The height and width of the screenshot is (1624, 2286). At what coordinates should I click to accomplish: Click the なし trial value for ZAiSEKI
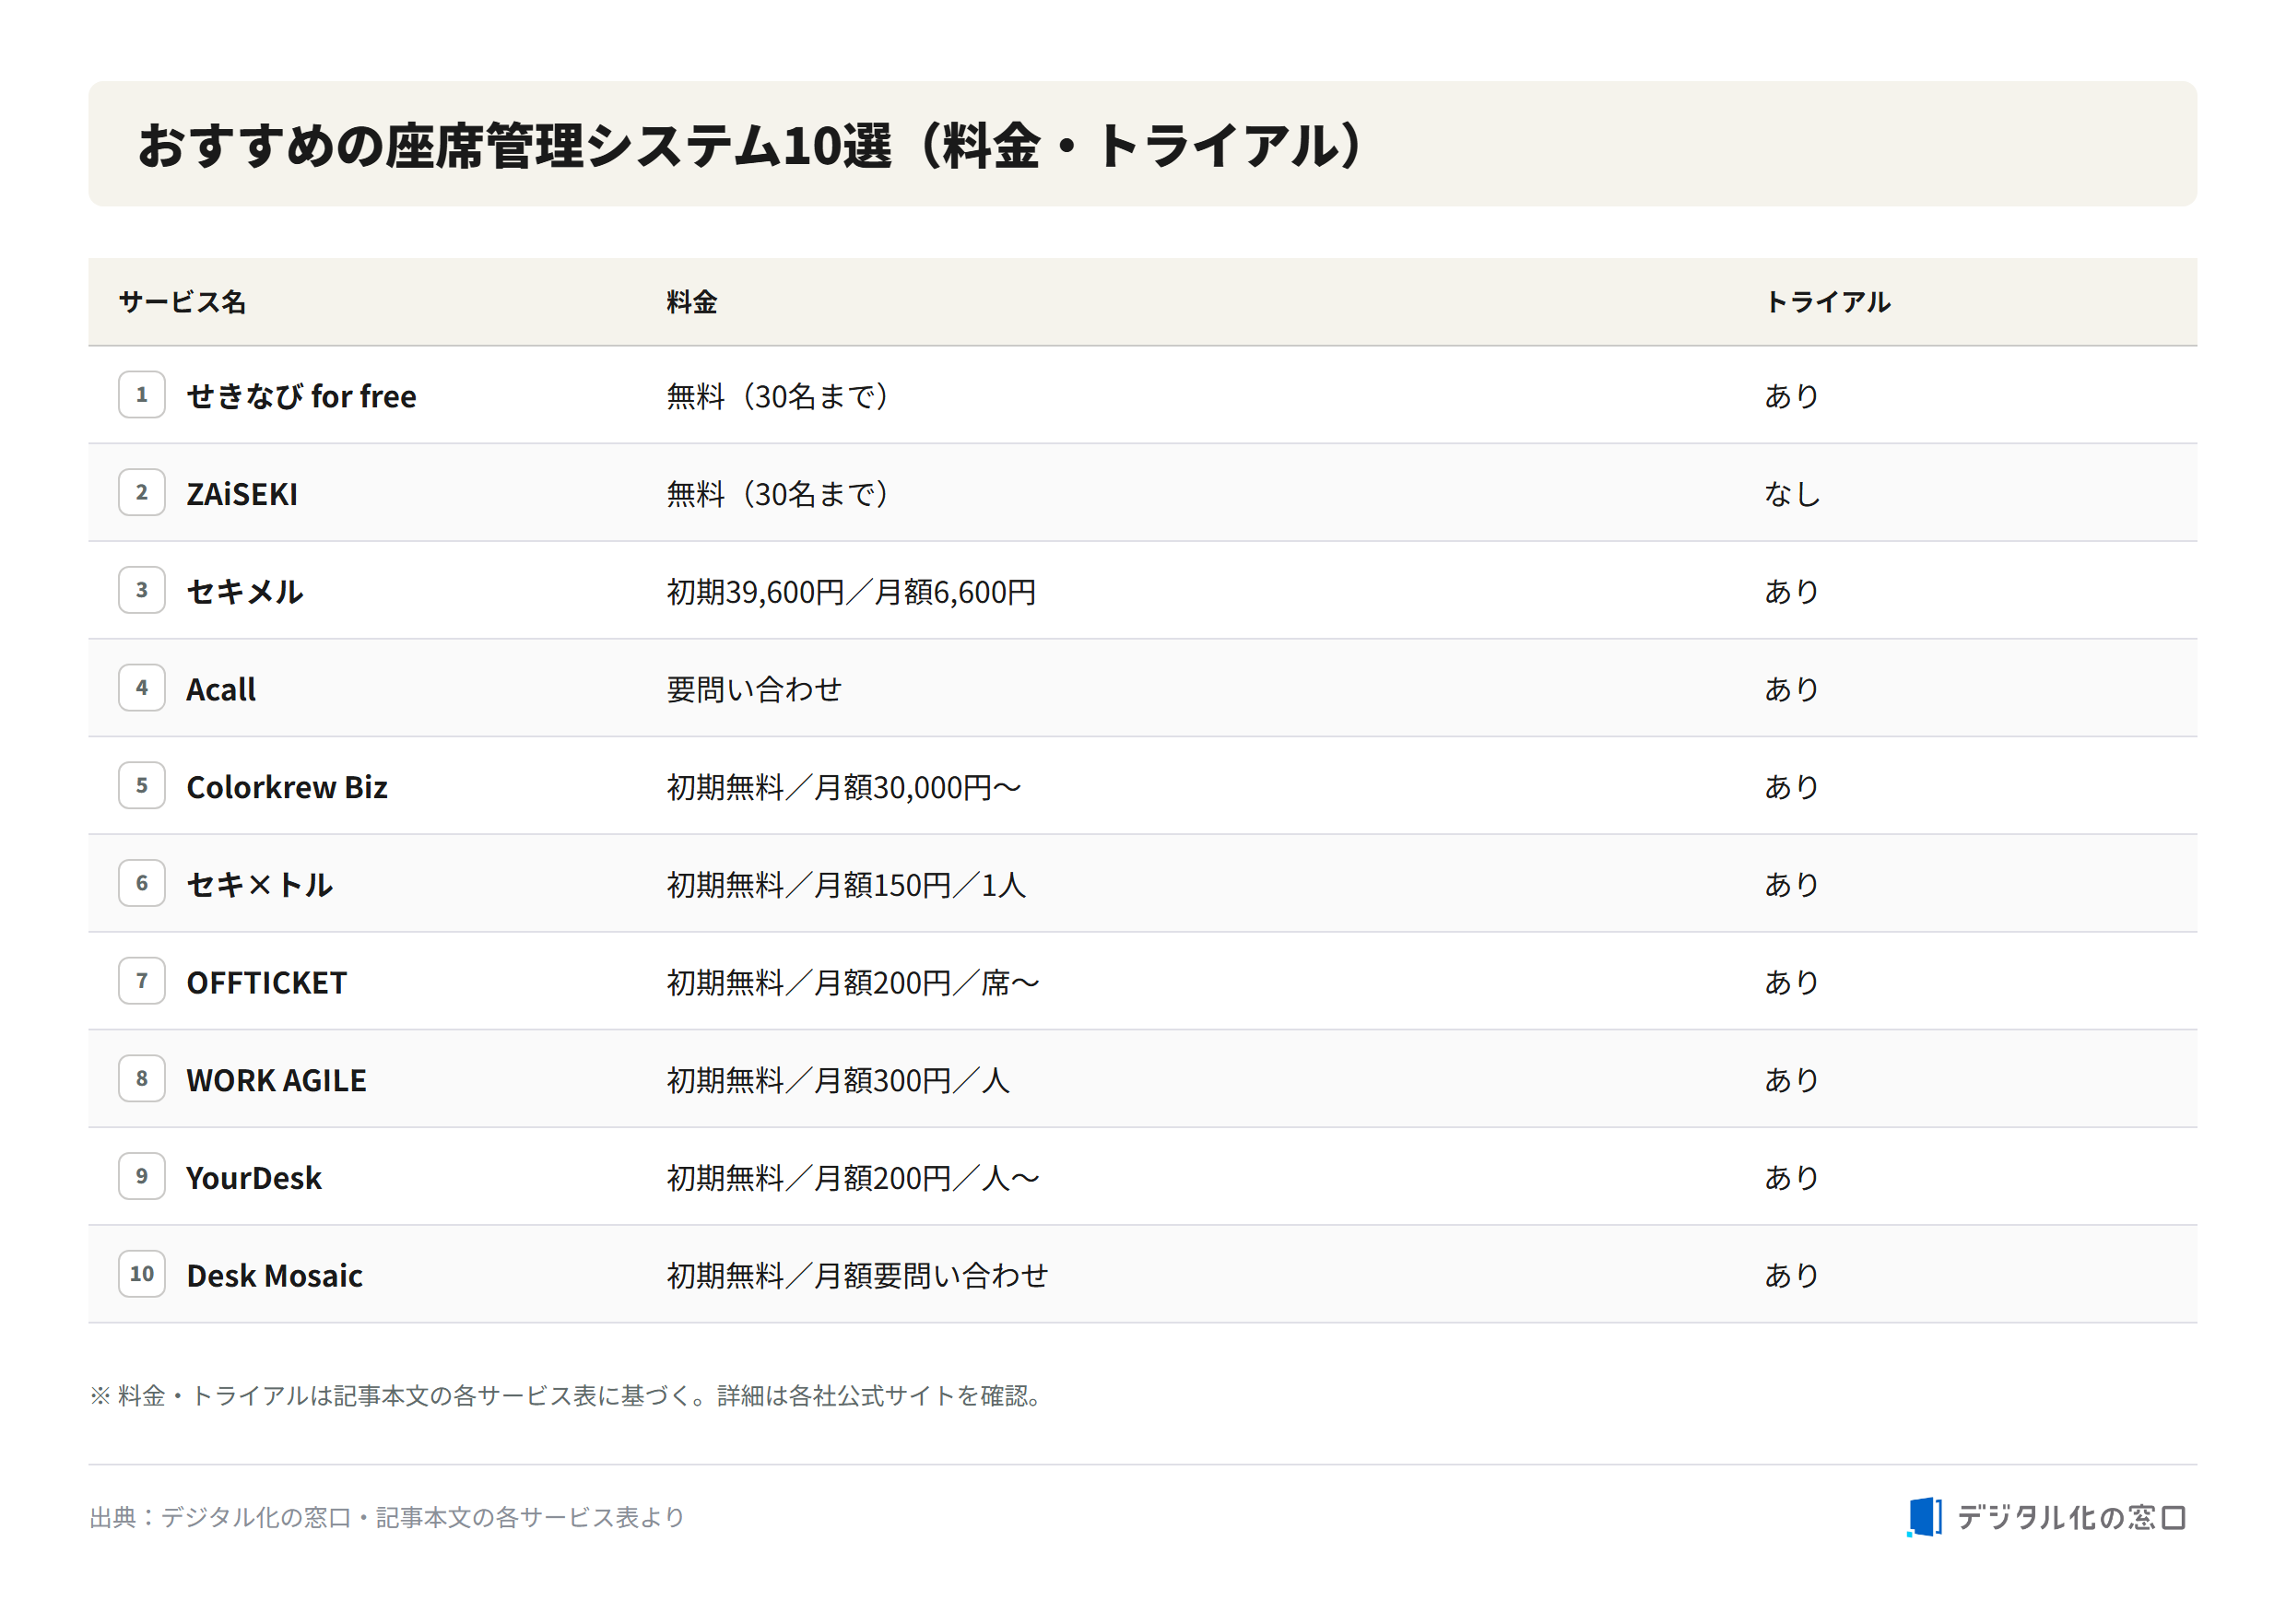pyautogui.click(x=1792, y=494)
